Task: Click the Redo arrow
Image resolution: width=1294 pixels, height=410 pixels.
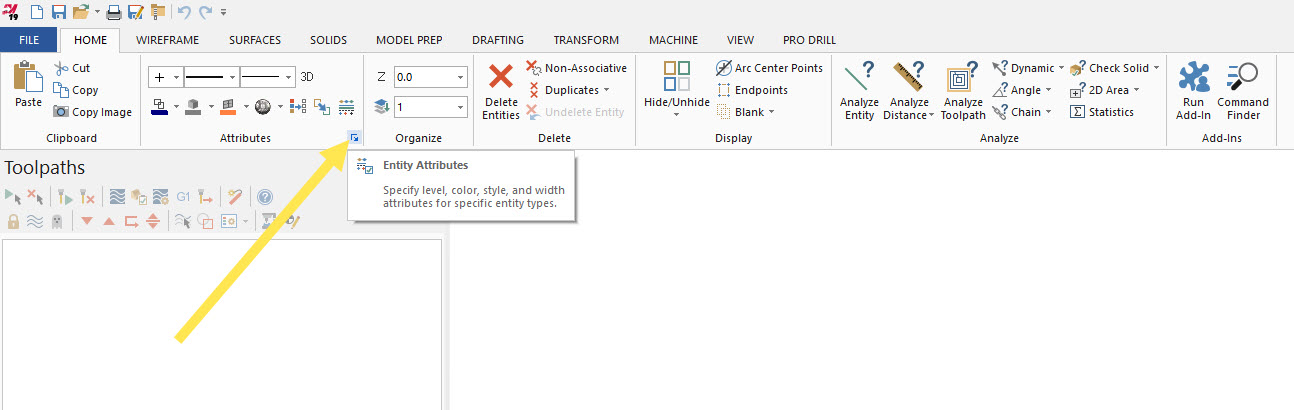Action: pyautogui.click(x=207, y=12)
